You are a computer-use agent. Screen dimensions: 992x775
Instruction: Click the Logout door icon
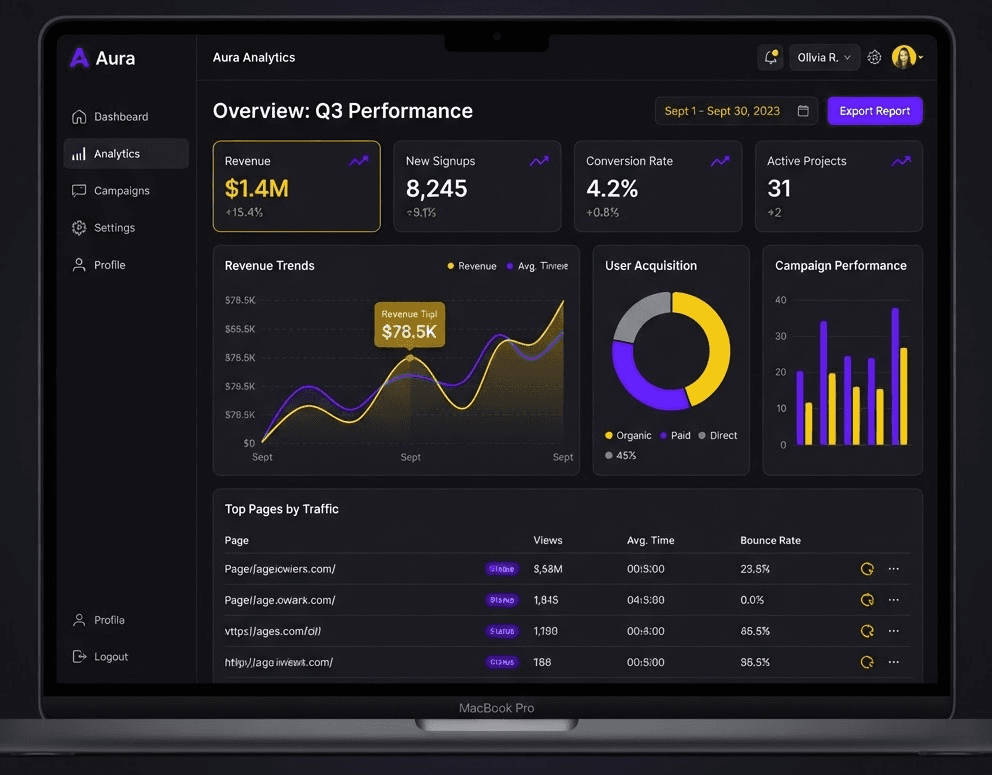coord(79,657)
